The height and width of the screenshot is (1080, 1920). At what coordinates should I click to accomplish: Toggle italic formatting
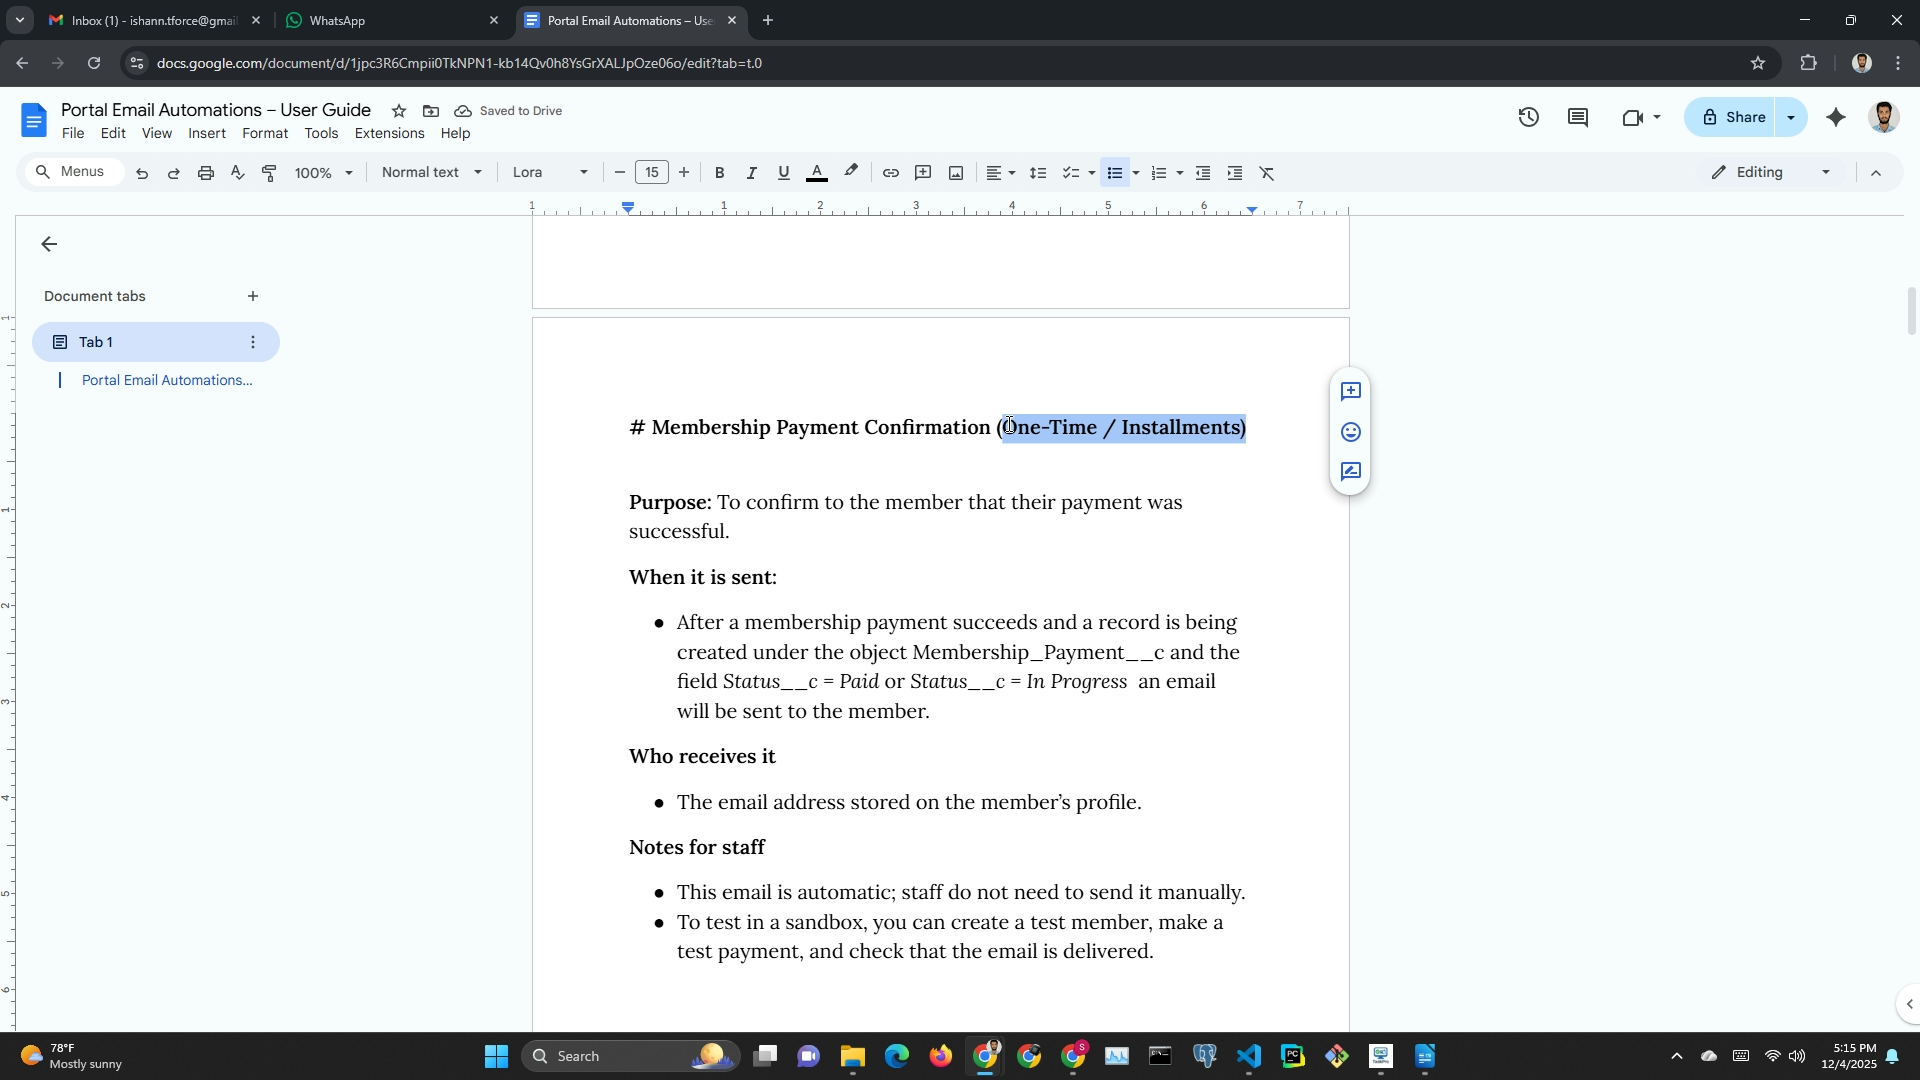click(x=751, y=173)
